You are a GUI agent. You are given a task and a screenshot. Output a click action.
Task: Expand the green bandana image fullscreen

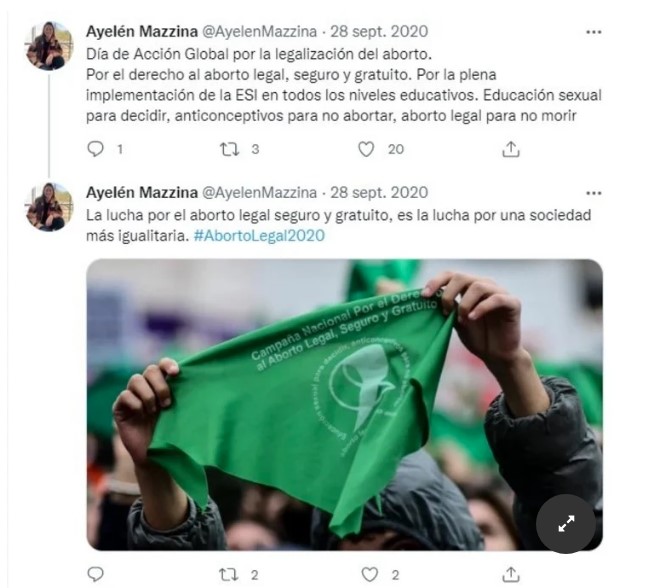566,524
